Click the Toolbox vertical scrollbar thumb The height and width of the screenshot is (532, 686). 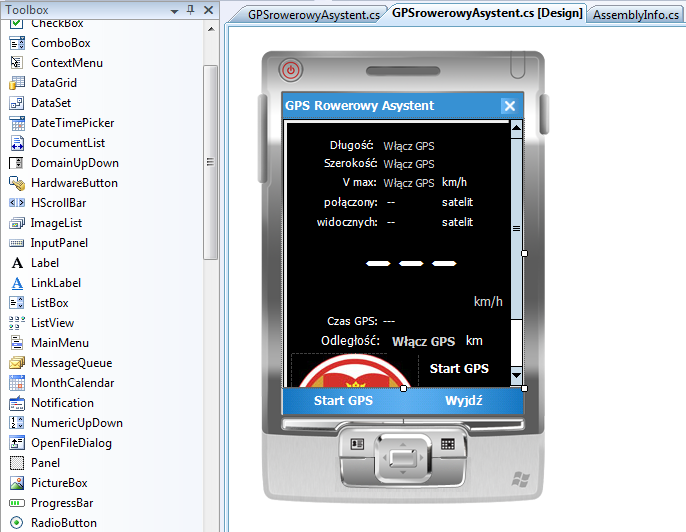[210, 162]
